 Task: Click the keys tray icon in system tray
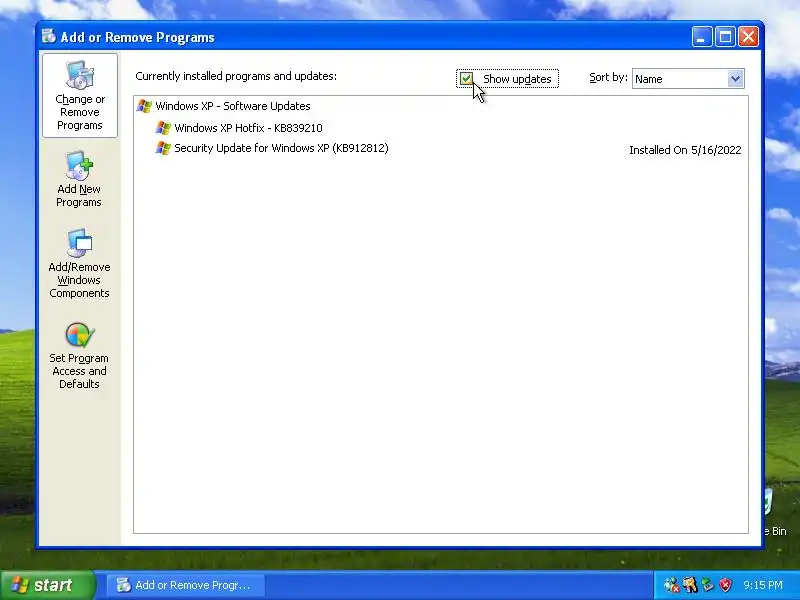(690, 585)
